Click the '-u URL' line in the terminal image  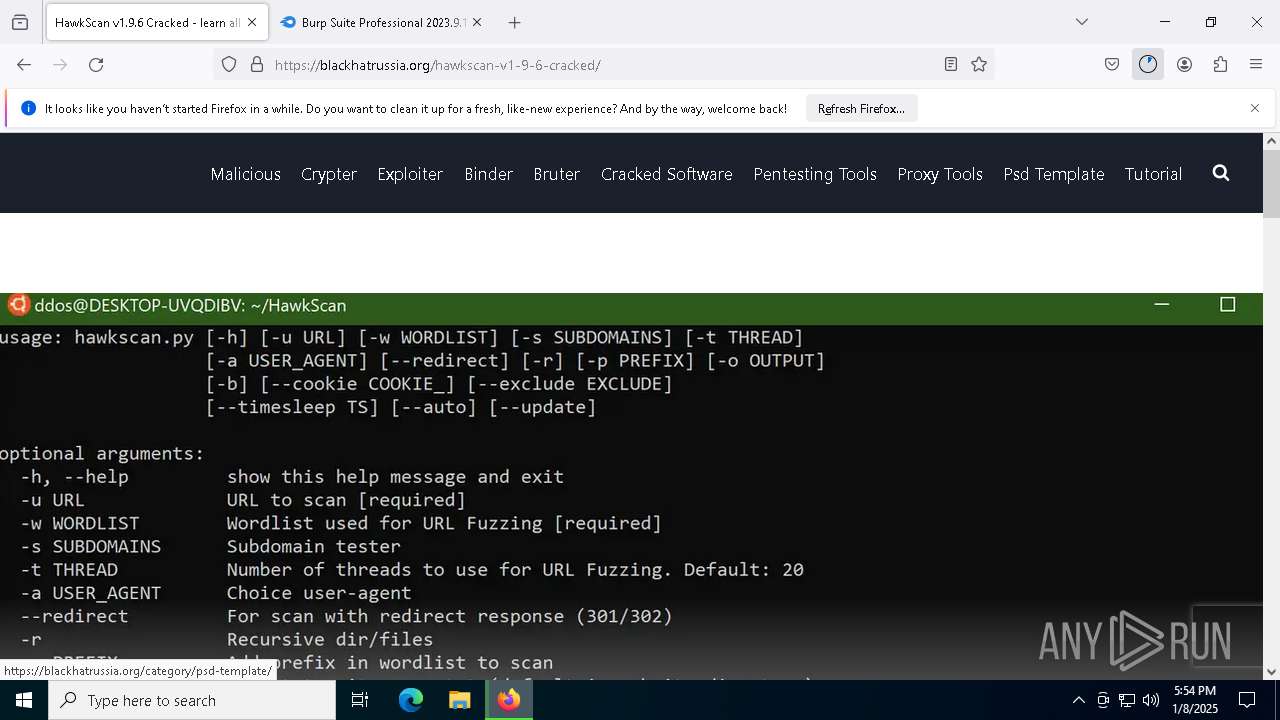[243, 500]
